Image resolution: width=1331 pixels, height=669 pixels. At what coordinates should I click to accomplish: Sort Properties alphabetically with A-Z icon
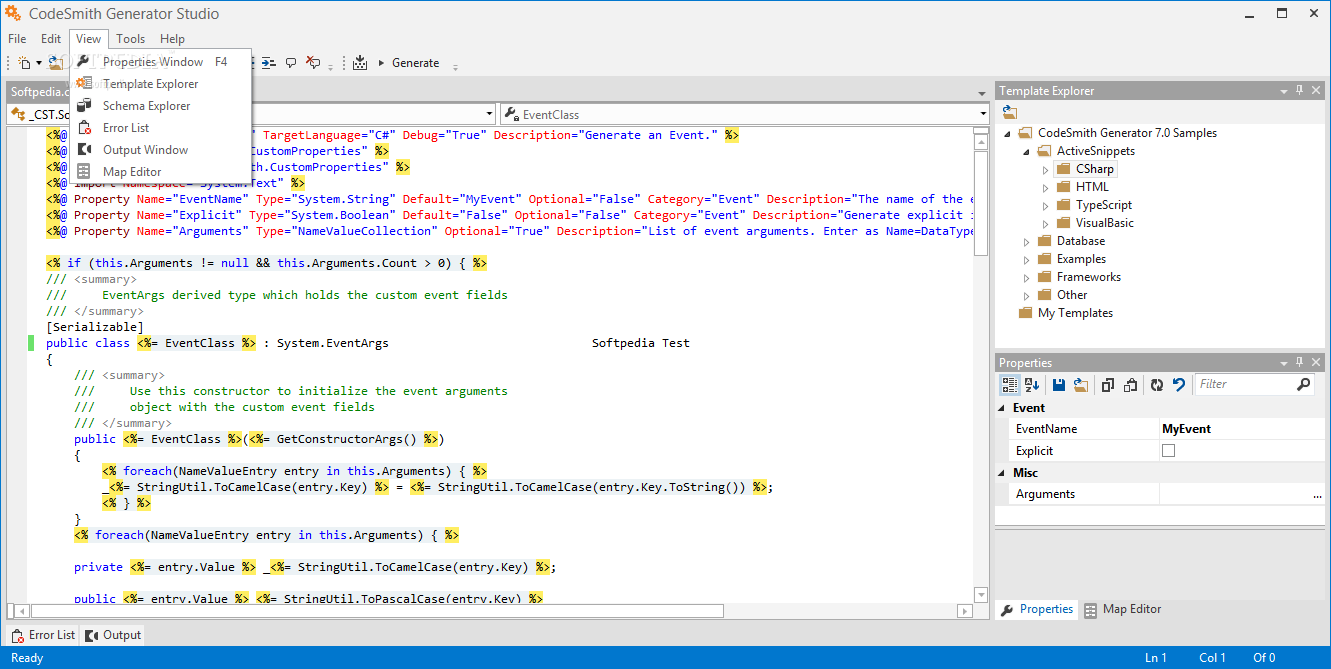1032,384
